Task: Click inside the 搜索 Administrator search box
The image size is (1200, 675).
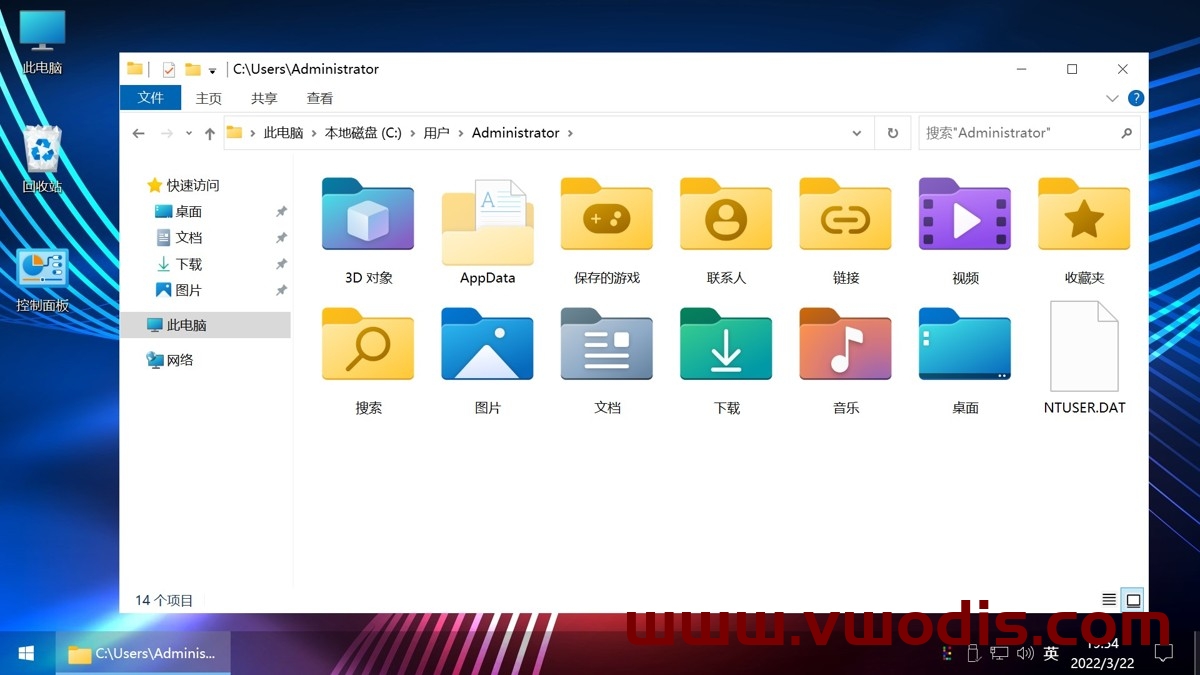Action: tap(1010, 132)
